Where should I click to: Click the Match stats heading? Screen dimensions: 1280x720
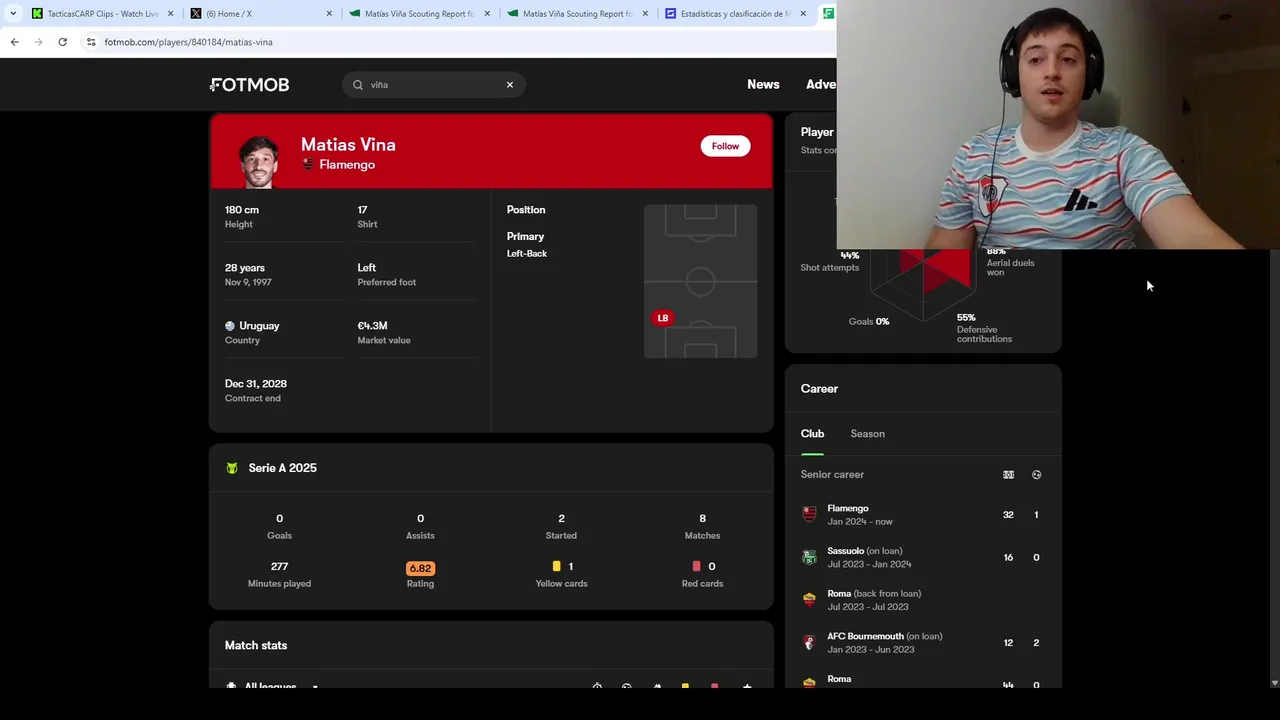256,646
